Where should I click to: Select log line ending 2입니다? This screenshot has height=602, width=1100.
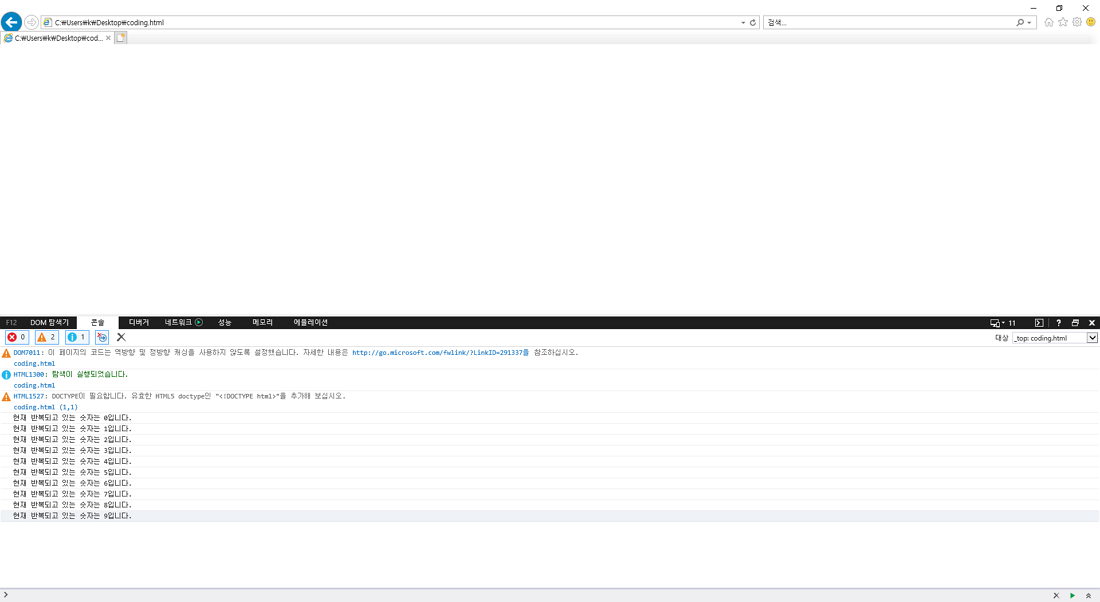point(550,440)
